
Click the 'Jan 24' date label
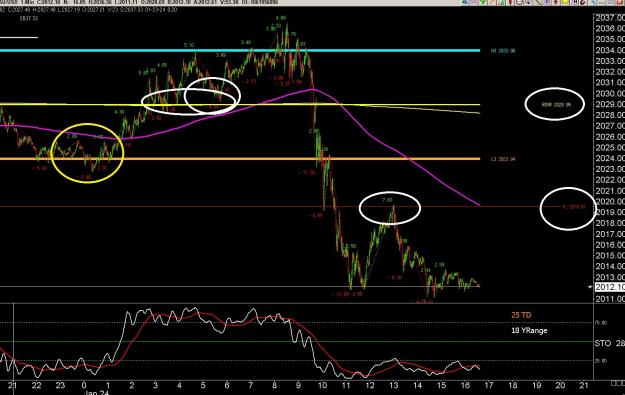(97, 392)
